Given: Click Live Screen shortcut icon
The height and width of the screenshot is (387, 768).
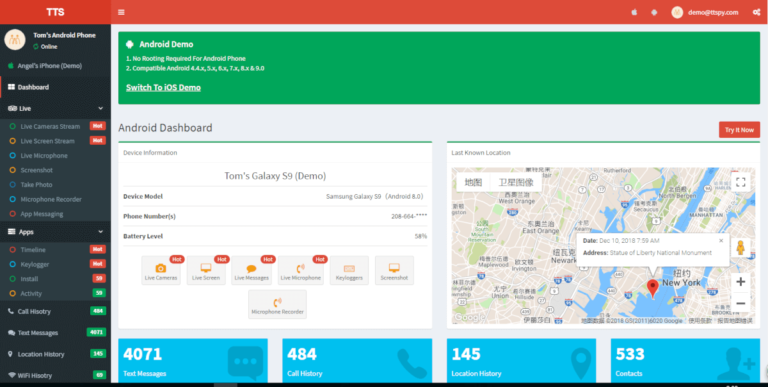Looking at the screenshot, I should tap(206, 270).
